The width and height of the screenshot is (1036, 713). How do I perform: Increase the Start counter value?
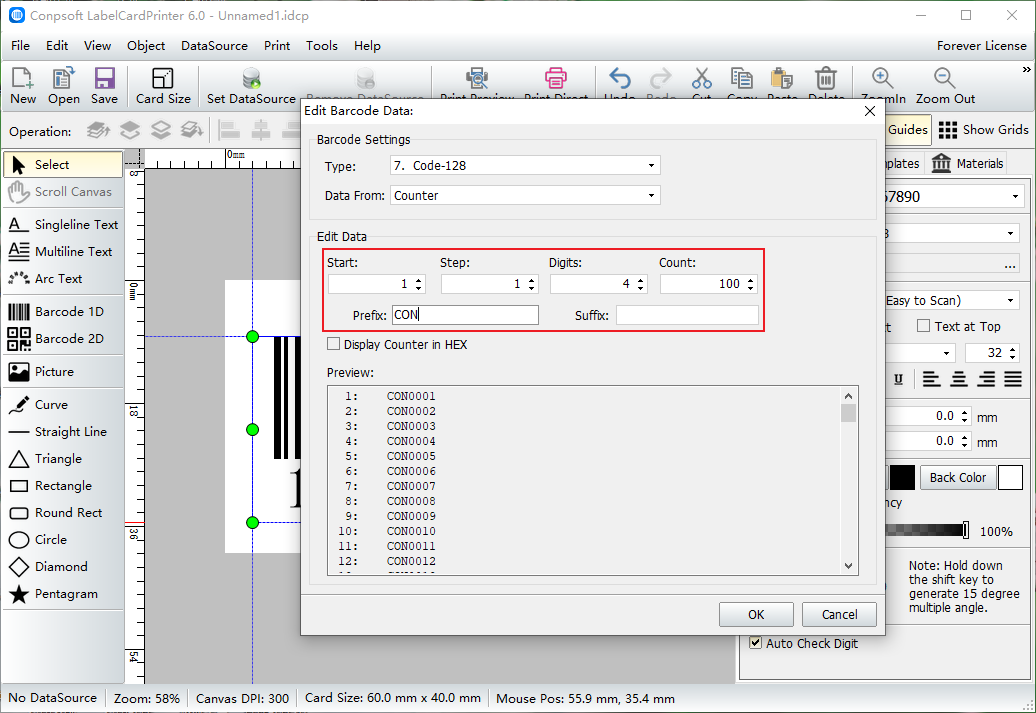[418, 280]
